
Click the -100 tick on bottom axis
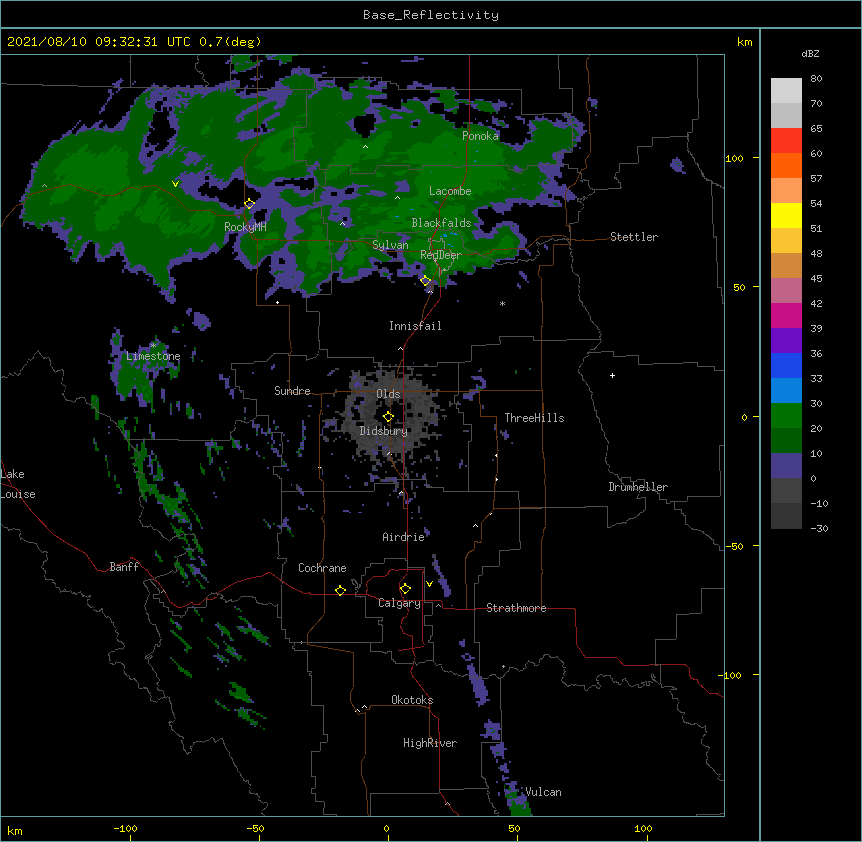tap(125, 828)
